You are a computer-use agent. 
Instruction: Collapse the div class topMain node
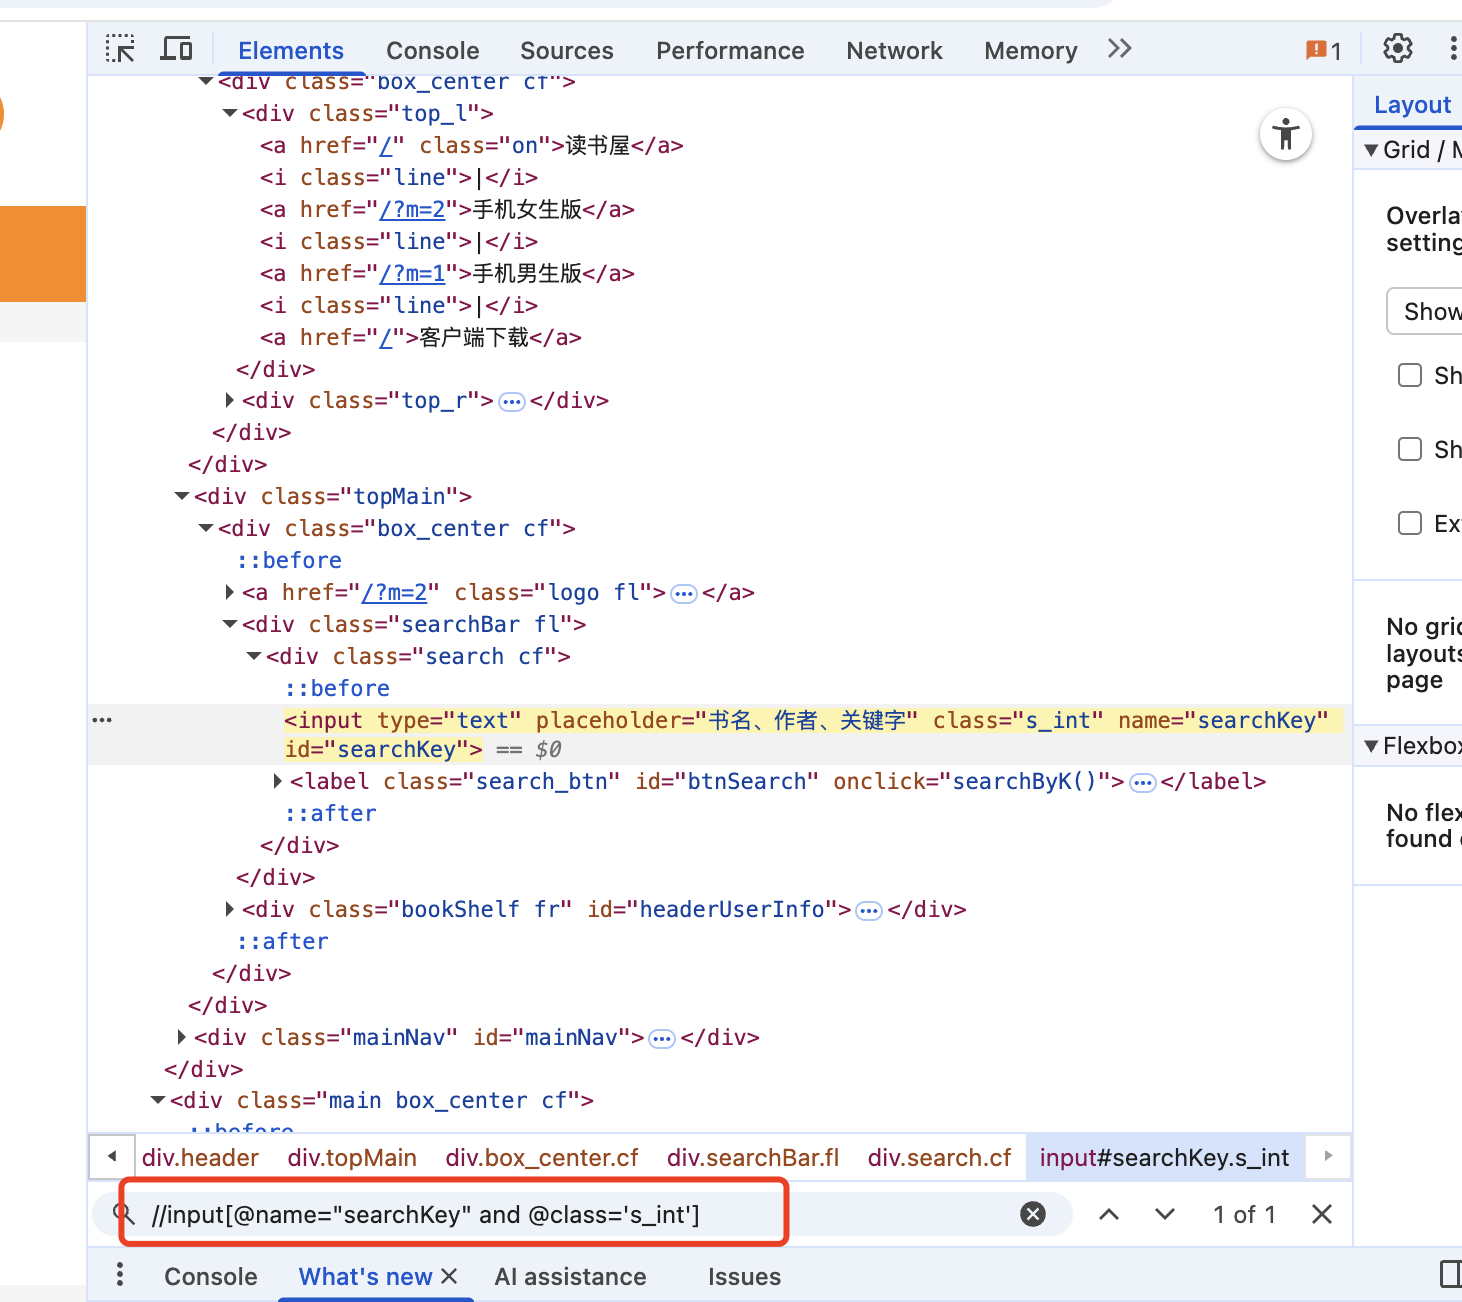point(182,496)
